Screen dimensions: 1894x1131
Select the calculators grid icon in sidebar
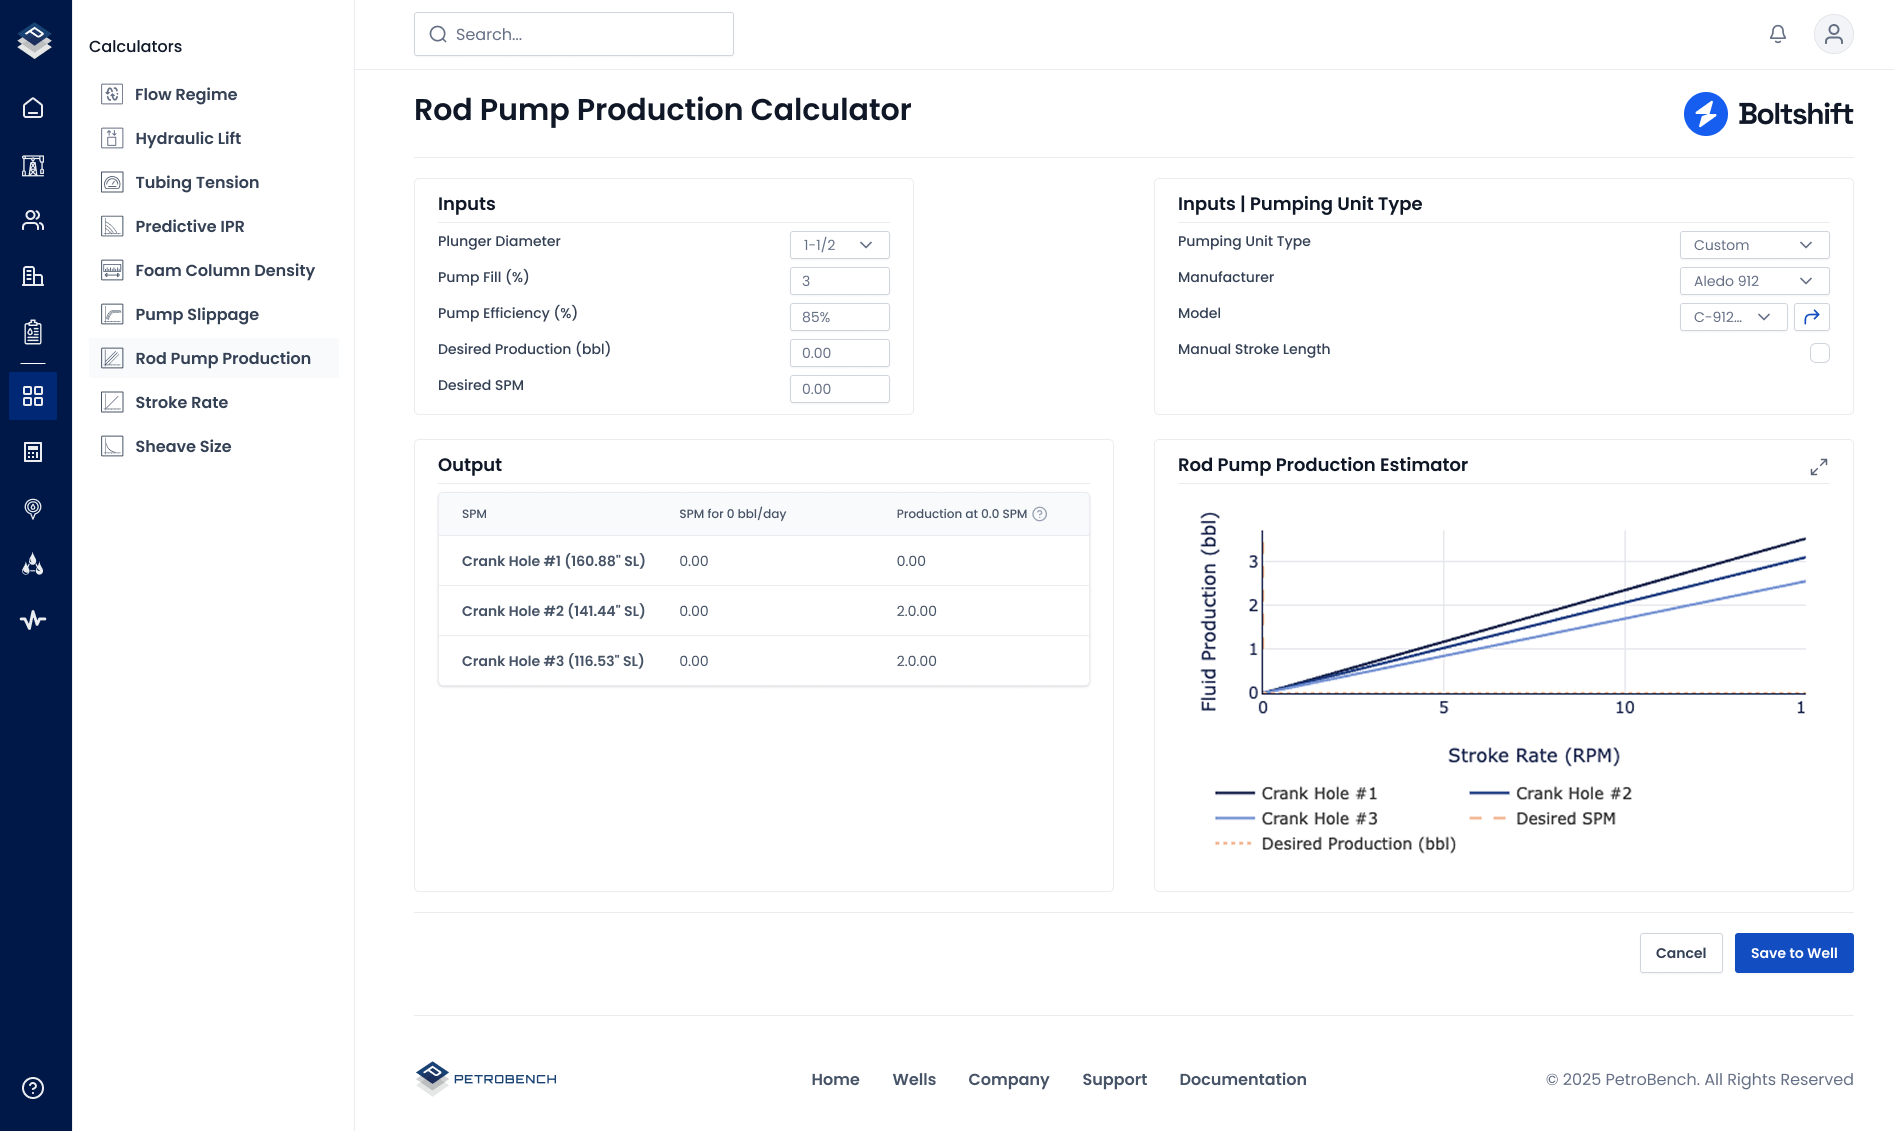33,396
